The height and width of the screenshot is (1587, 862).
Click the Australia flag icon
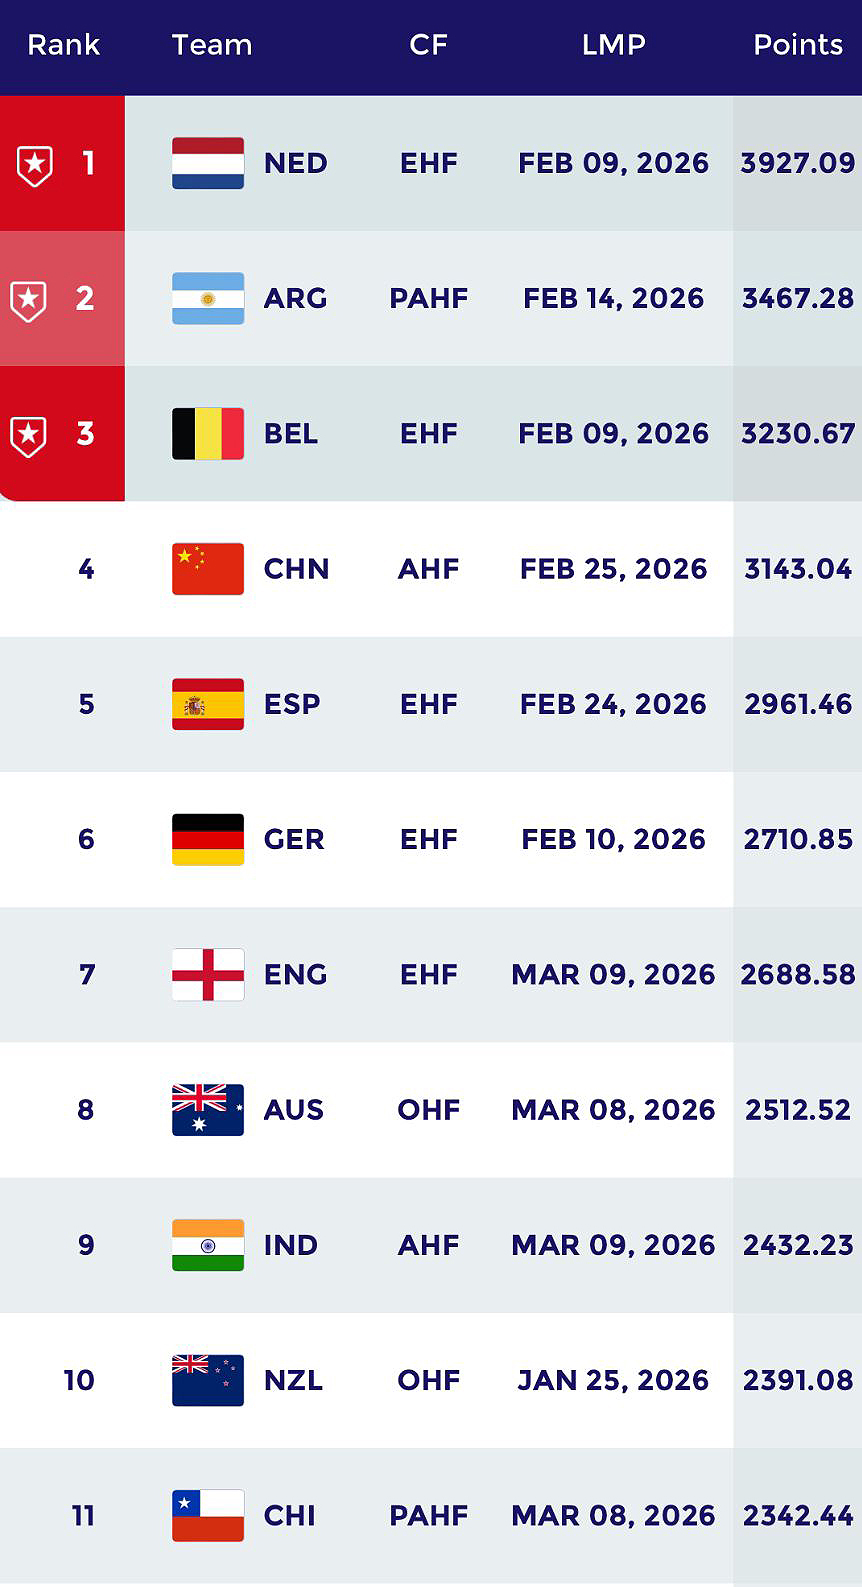[208, 1110]
